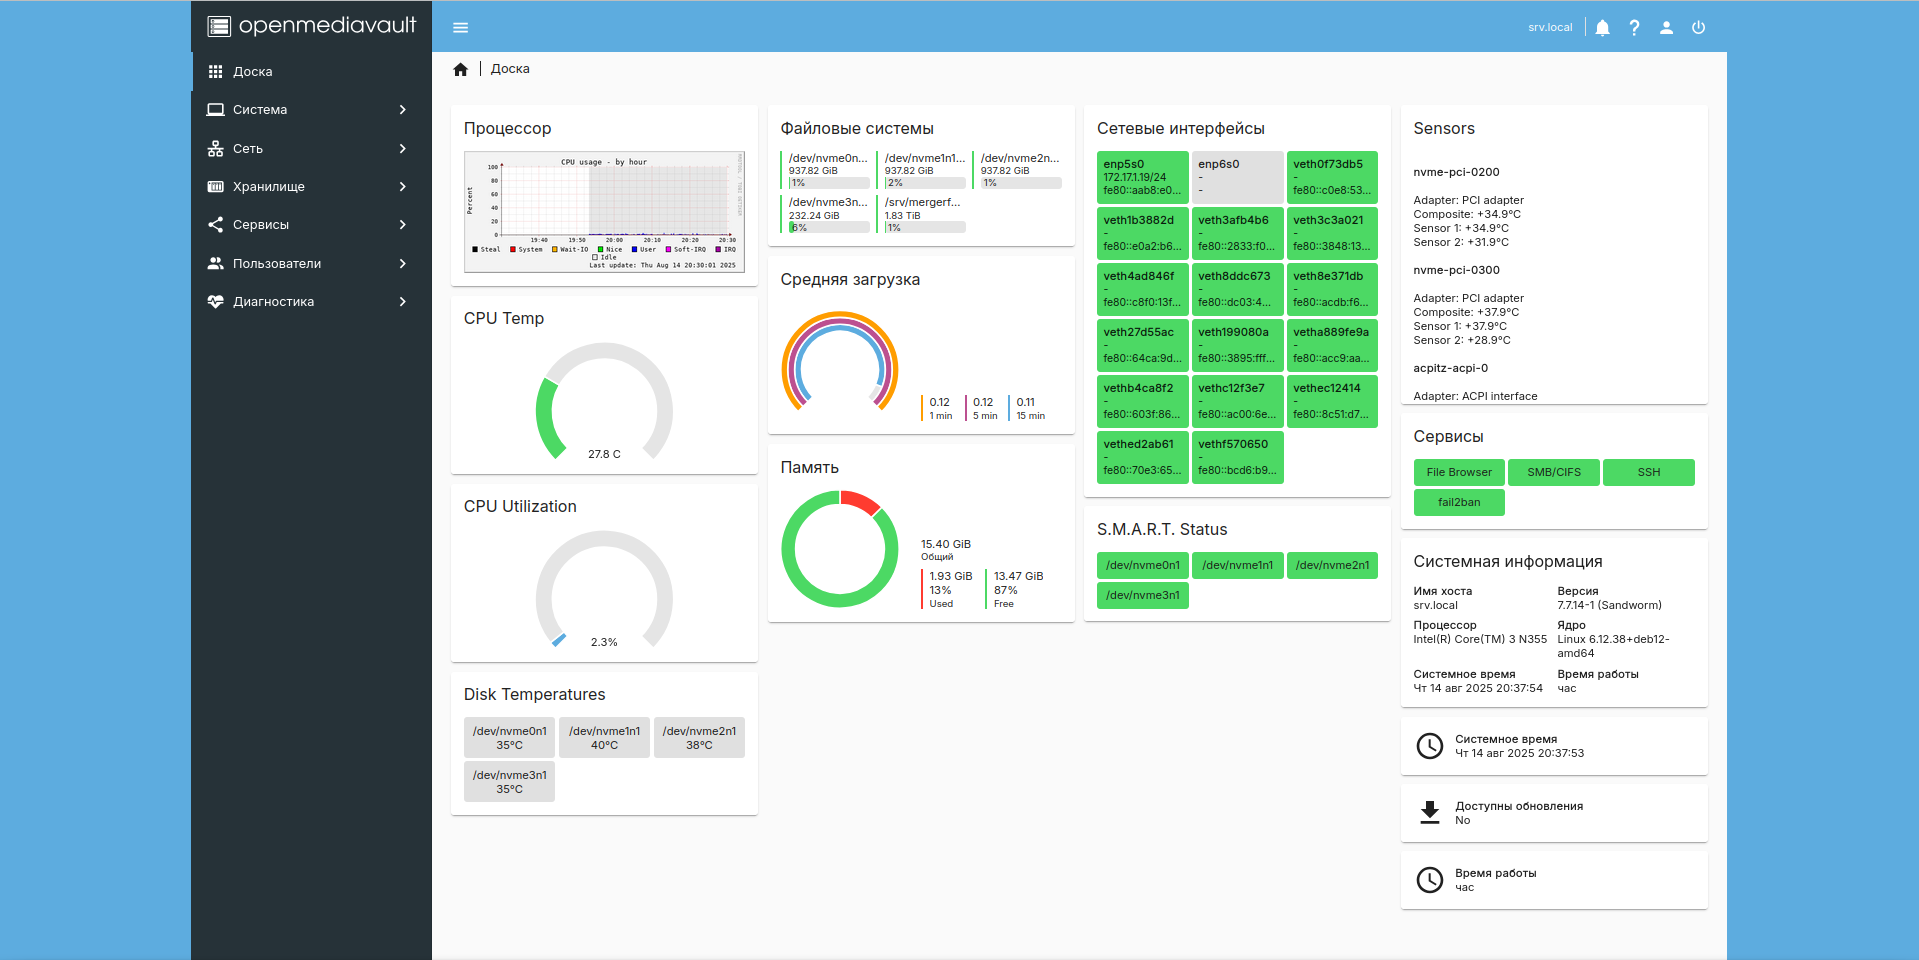Expand the Система menu chevron
This screenshot has width=1919, height=960.
coord(403,110)
